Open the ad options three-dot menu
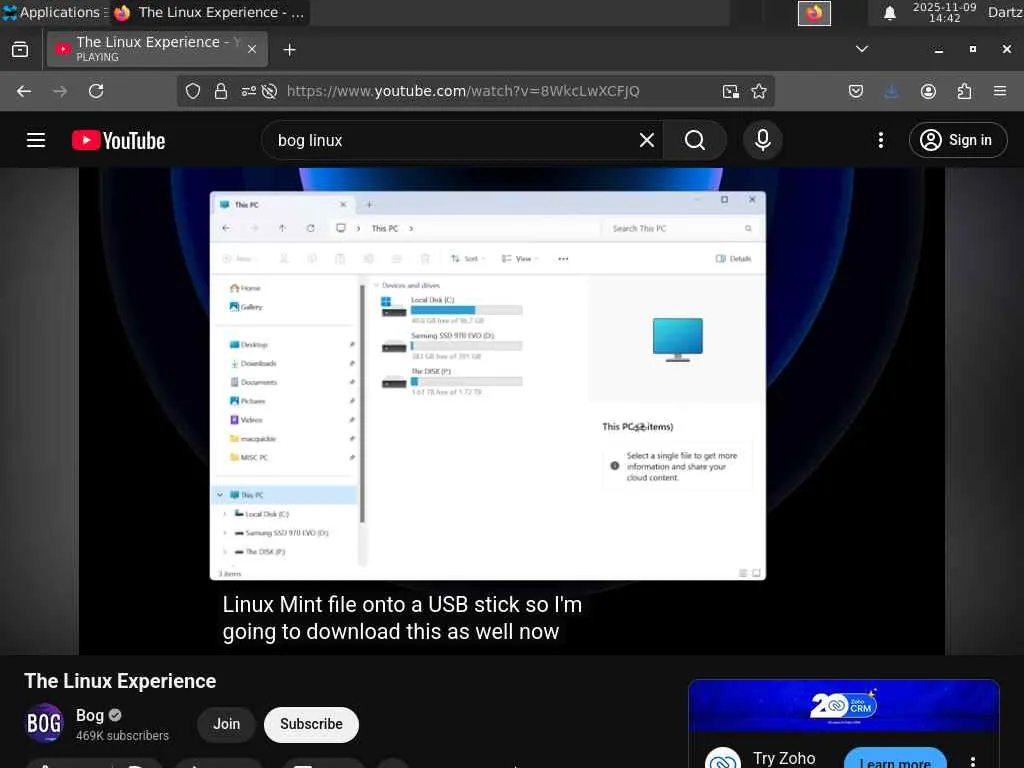 click(972, 761)
